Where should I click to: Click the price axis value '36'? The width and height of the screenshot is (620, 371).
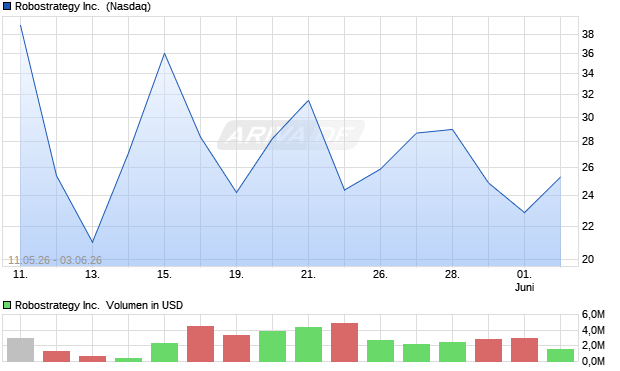tap(588, 53)
